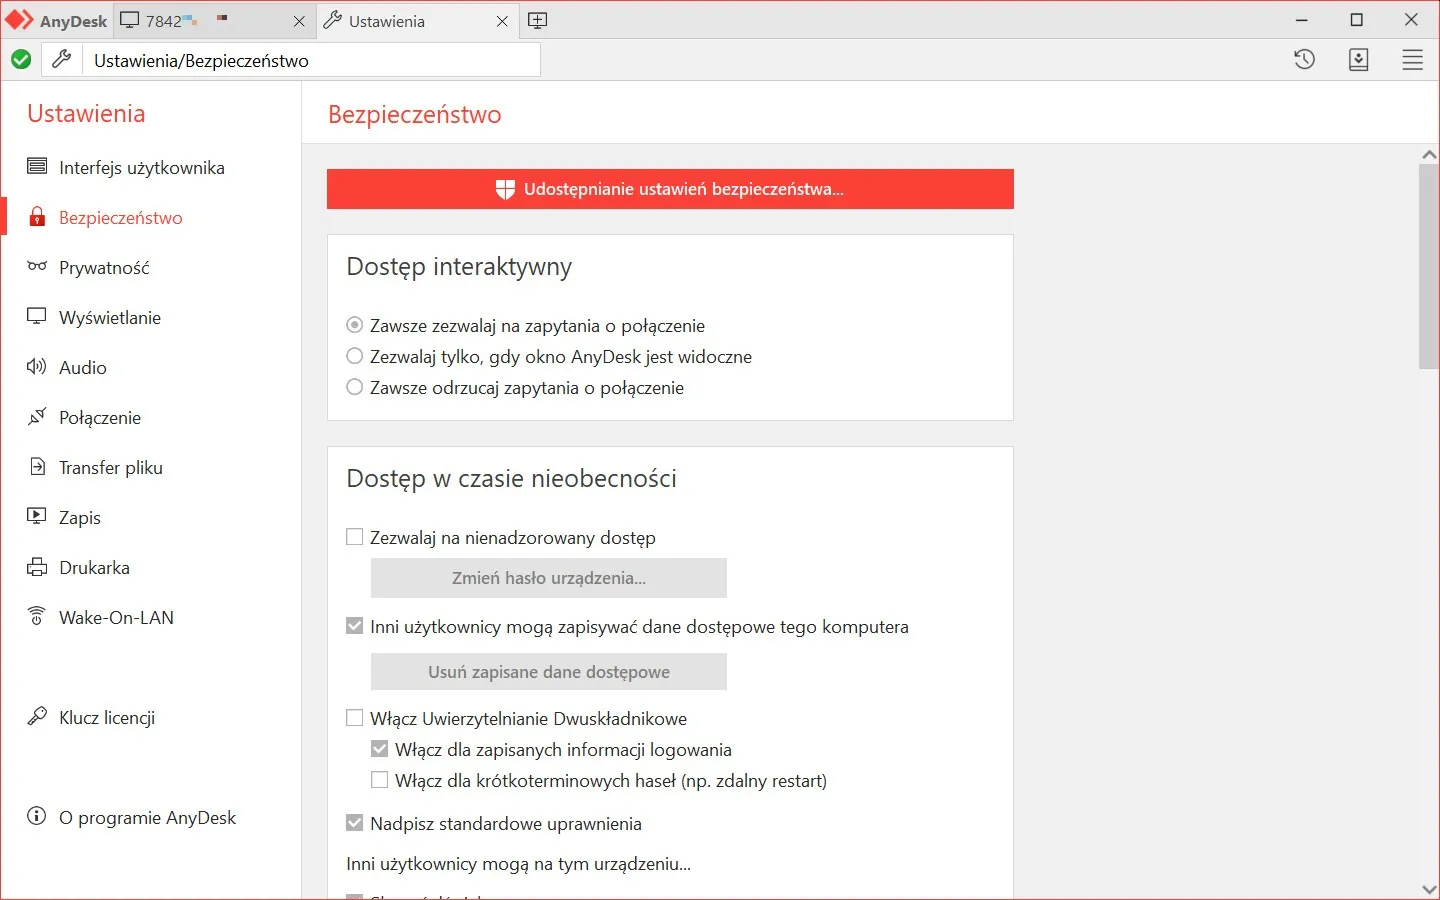Click the scrollbar down arrow

pos(1429,889)
